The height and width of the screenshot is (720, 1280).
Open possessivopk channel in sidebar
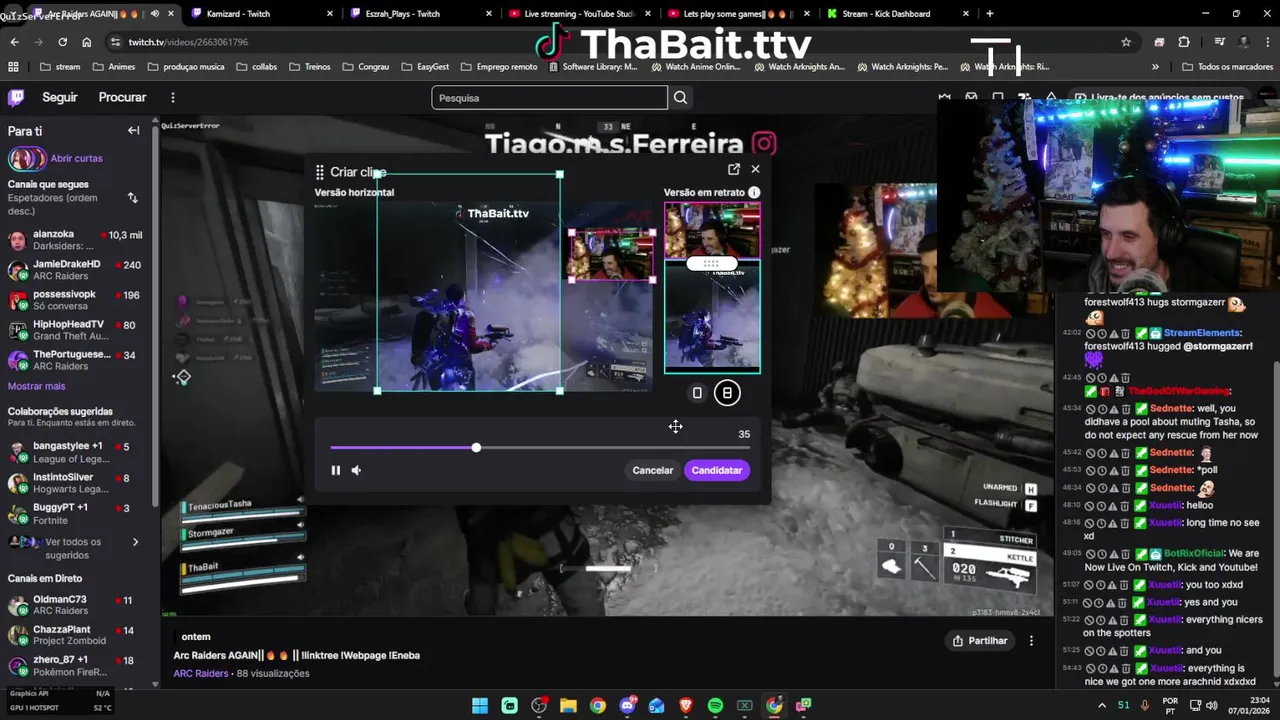click(x=75, y=300)
